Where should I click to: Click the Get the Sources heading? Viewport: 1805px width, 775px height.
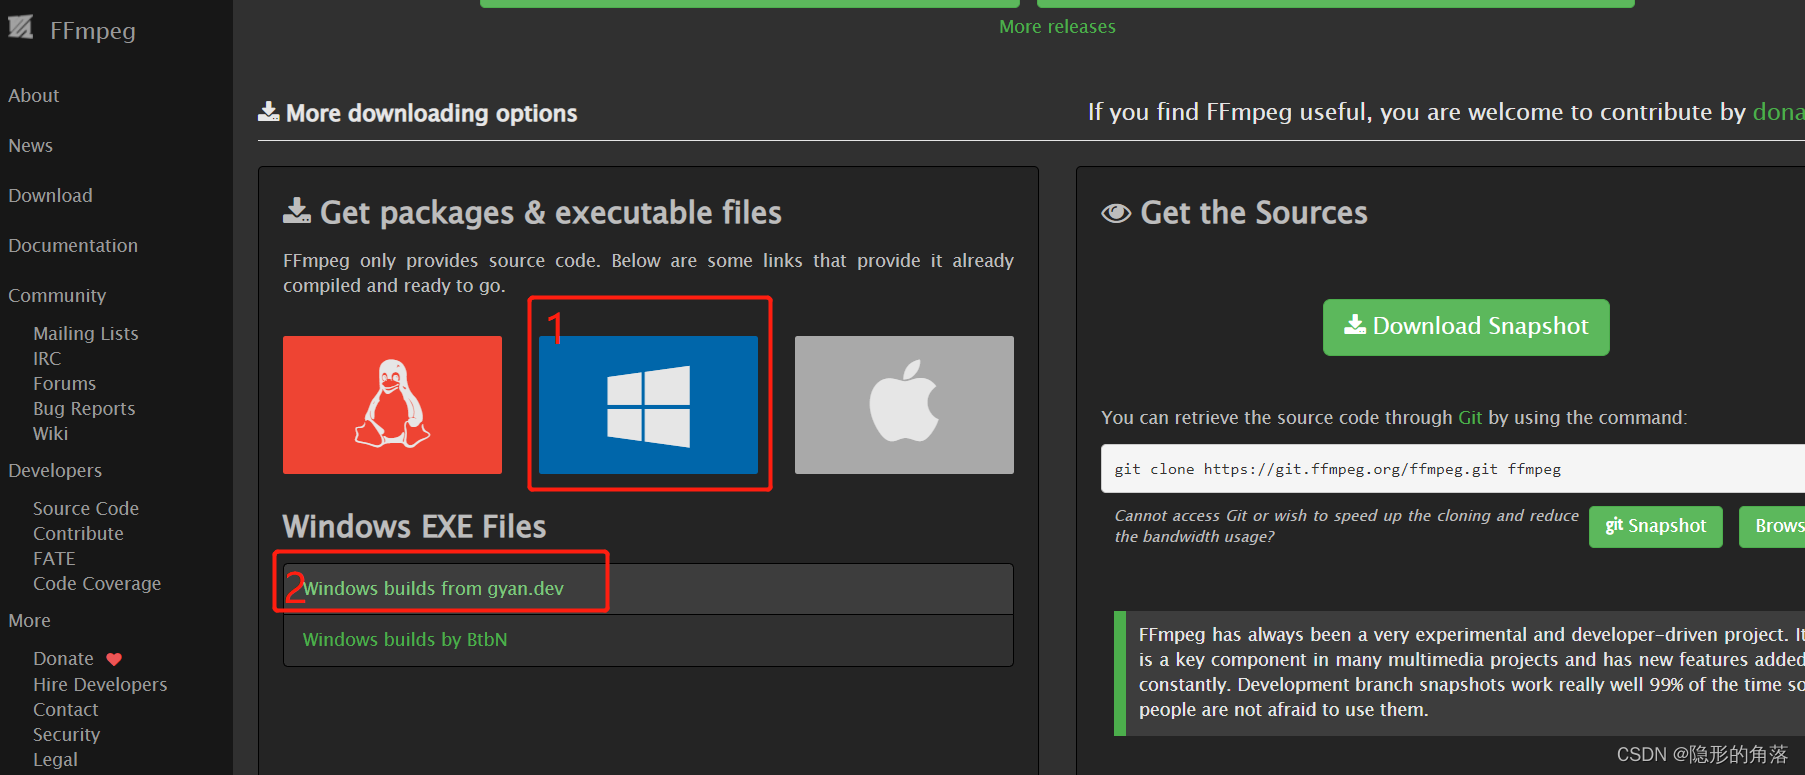coord(1234,212)
